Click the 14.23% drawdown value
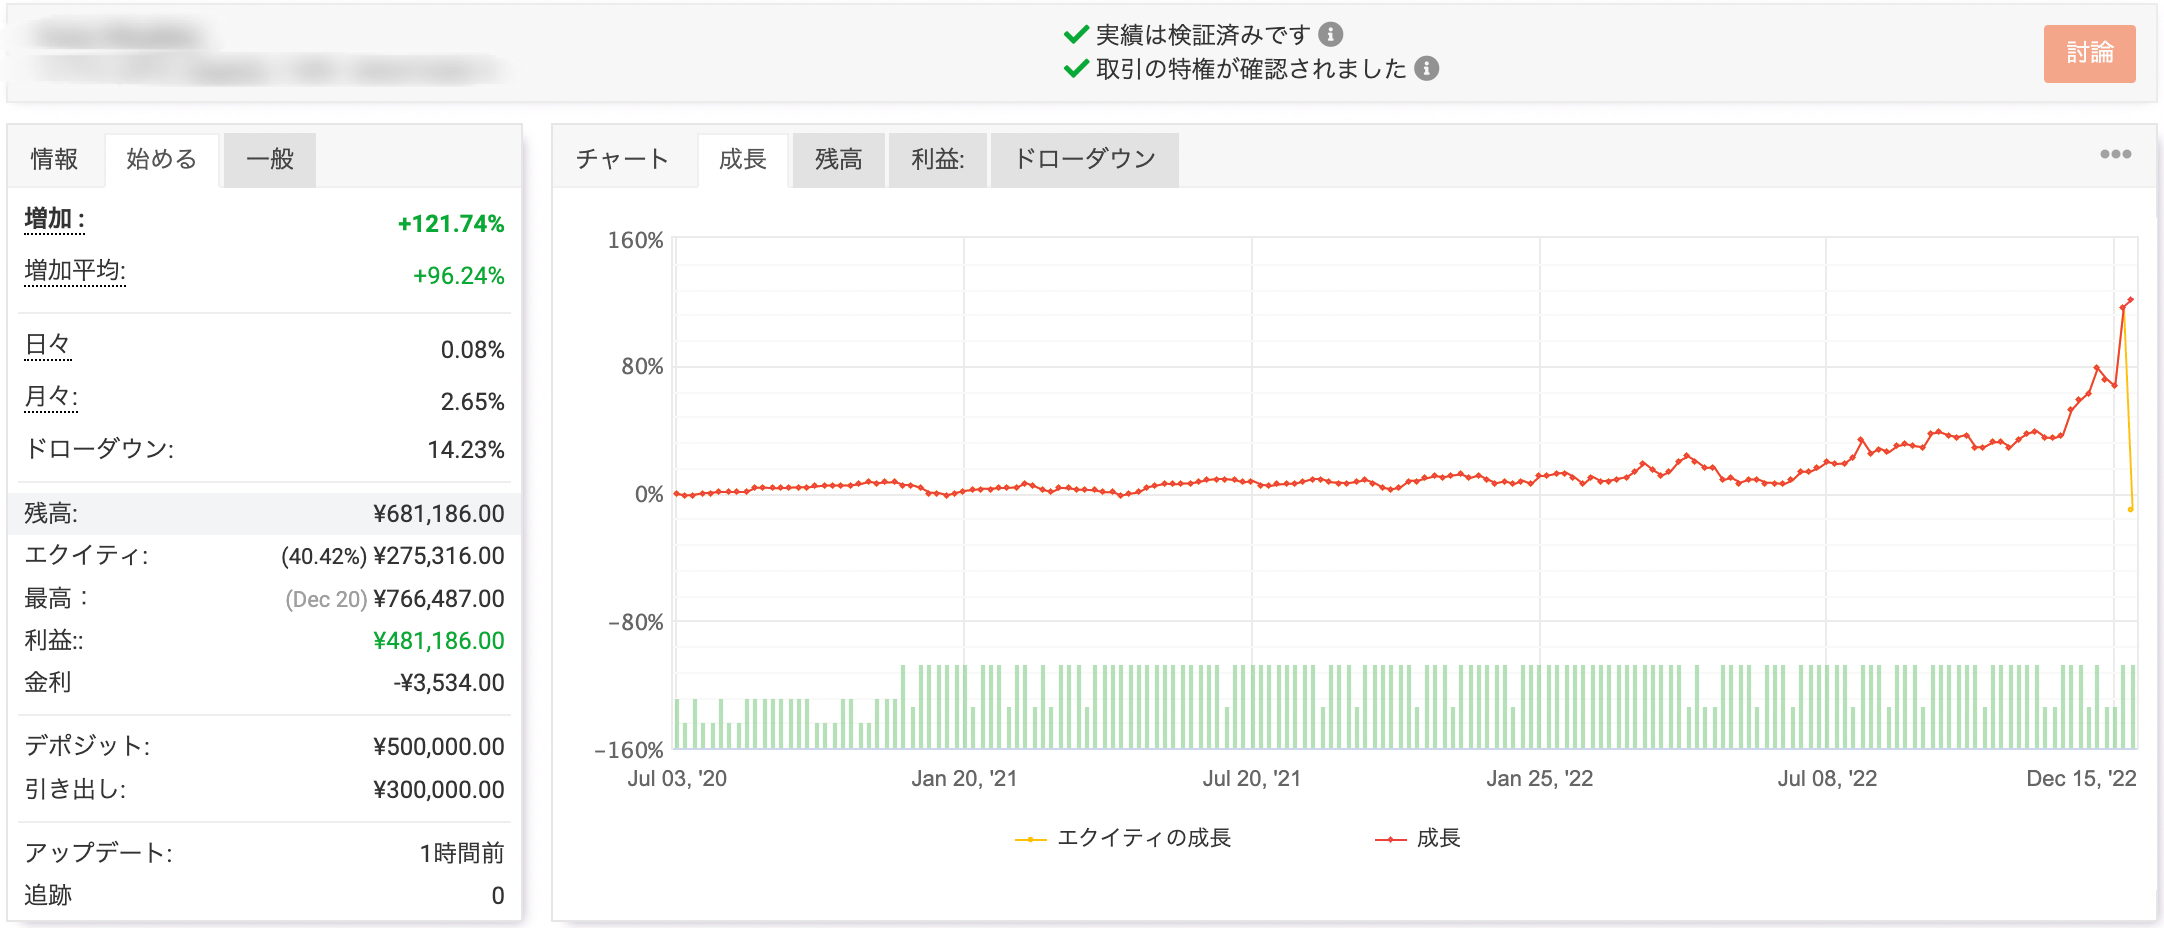 [466, 450]
